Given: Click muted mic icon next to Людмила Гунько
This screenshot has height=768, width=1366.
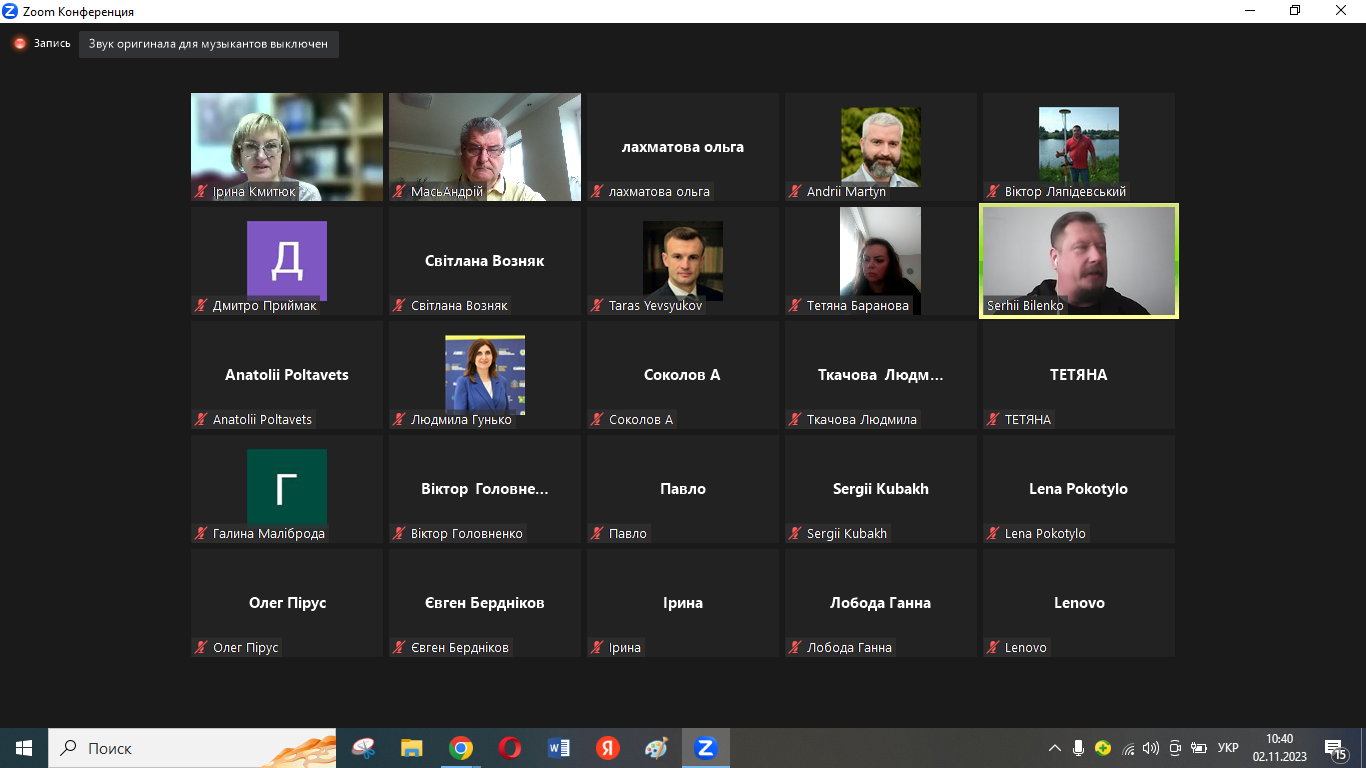Looking at the screenshot, I should 399,420.
